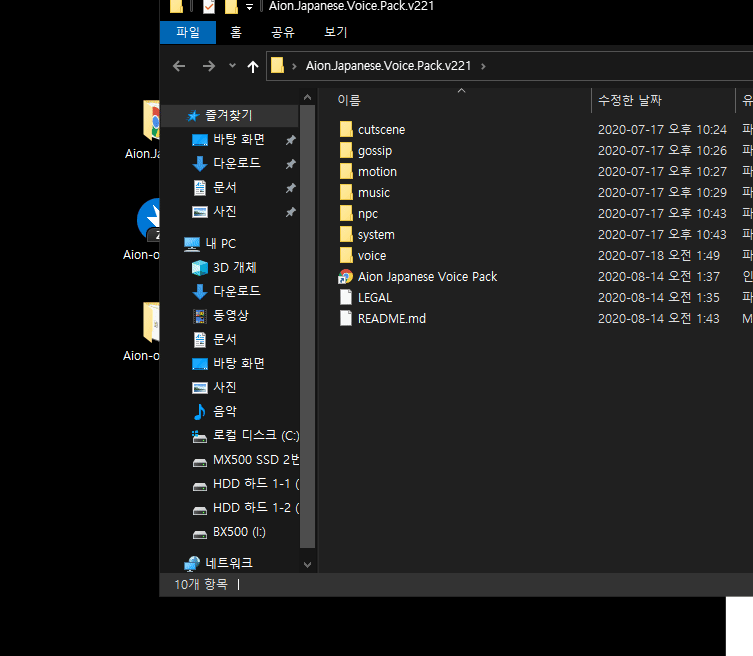
Task: Click the navigation pane vertical scrollbar thumb
Action: [x=307, y=327]
